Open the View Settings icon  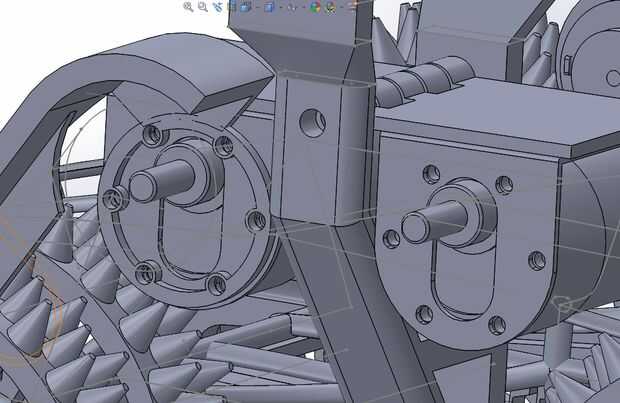click(353, 6)
